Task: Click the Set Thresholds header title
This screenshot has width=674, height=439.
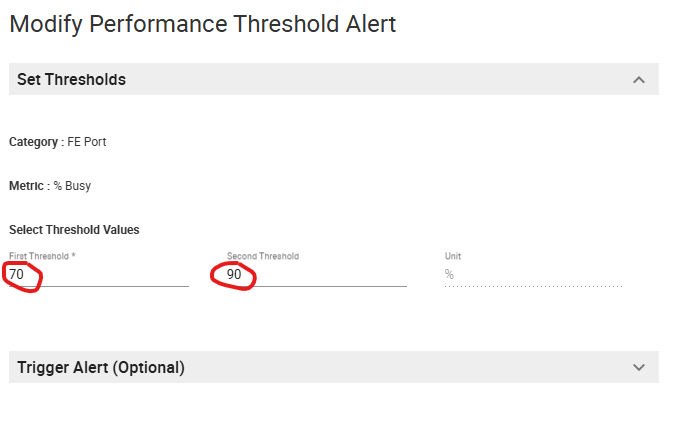Action: [x=71, y=79]
